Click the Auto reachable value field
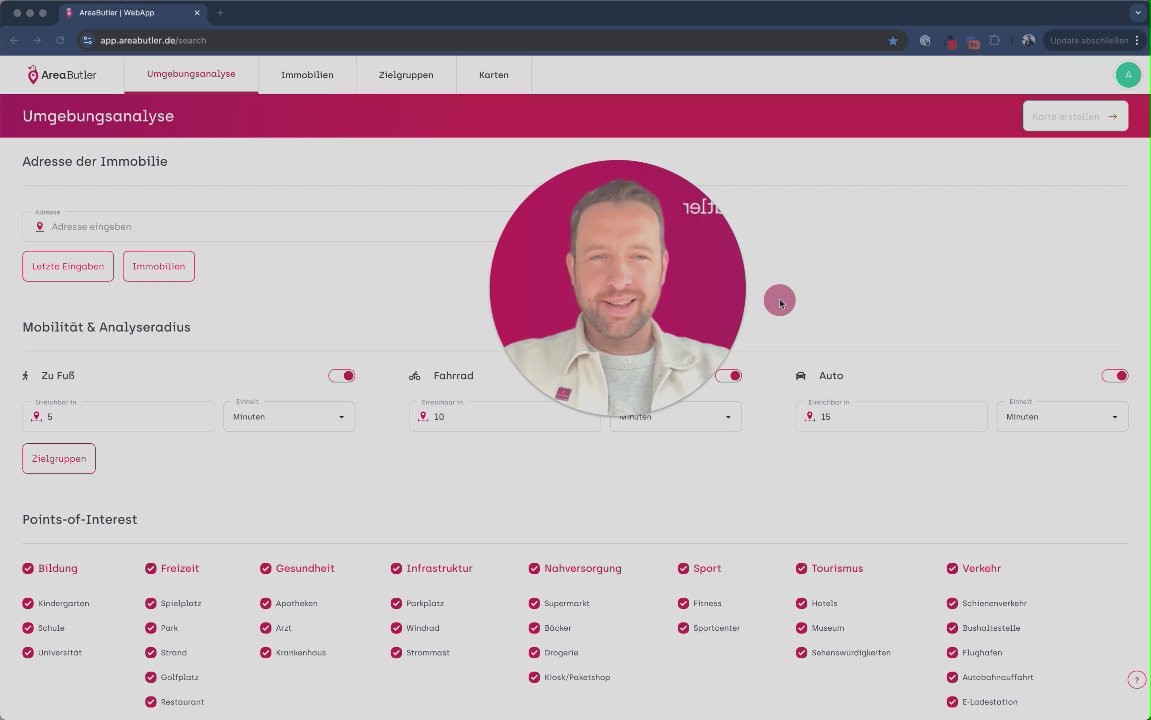This screenshot has height=720, width=1151. [891, 416]
